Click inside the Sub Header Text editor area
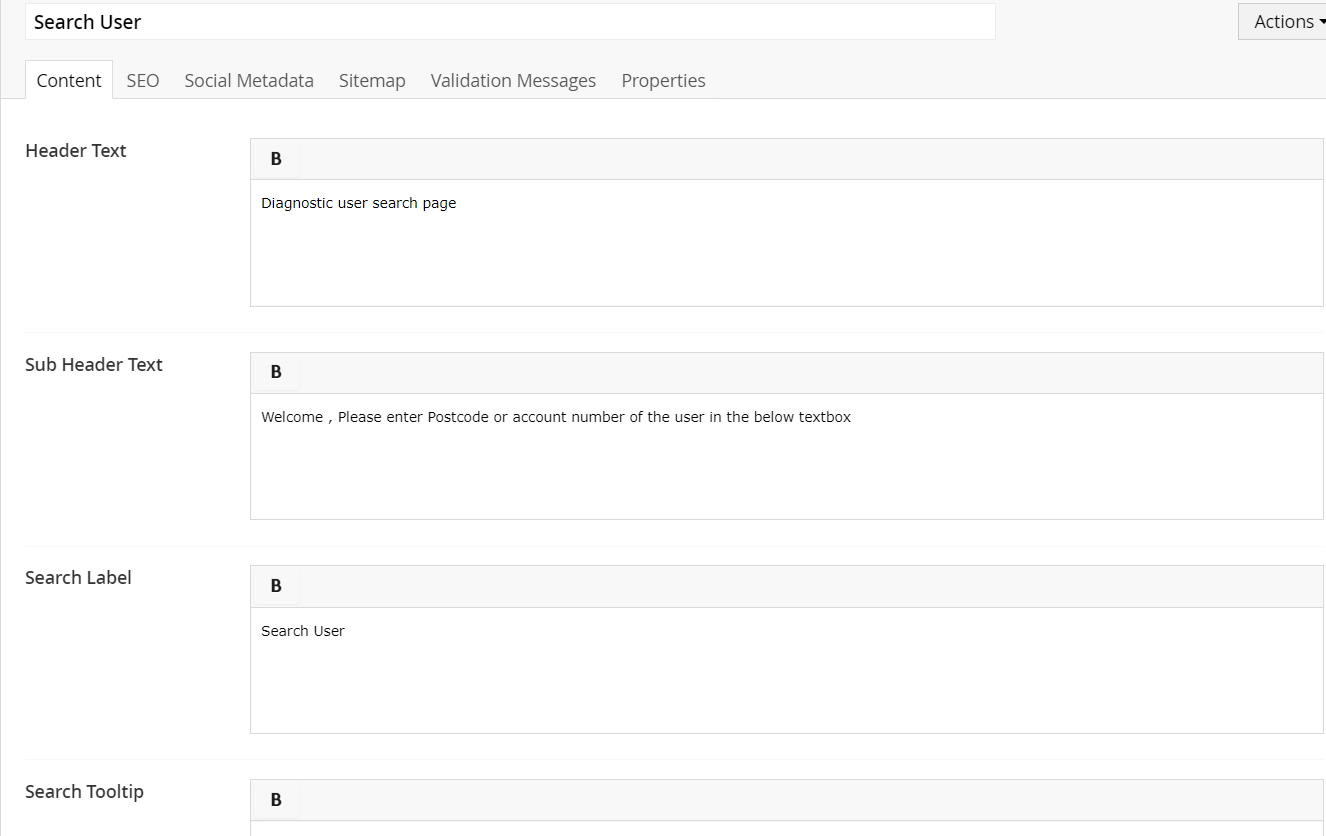 click(786, 456)
